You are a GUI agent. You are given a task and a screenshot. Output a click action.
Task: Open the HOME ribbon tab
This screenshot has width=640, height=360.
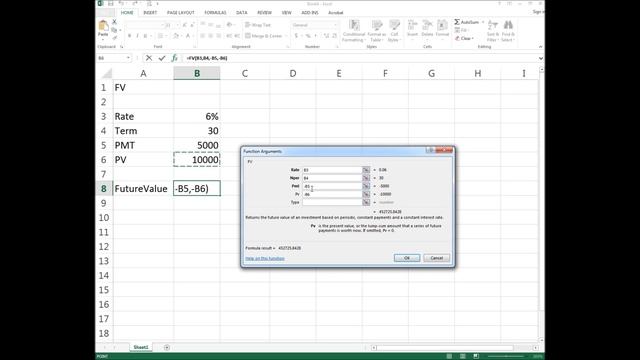coord(127,13)
